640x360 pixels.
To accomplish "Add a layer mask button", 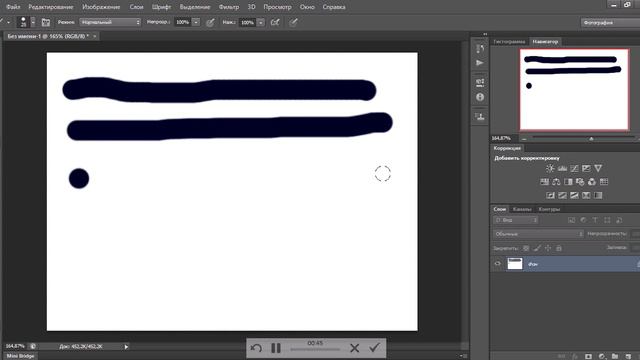I will coord(588,356).
